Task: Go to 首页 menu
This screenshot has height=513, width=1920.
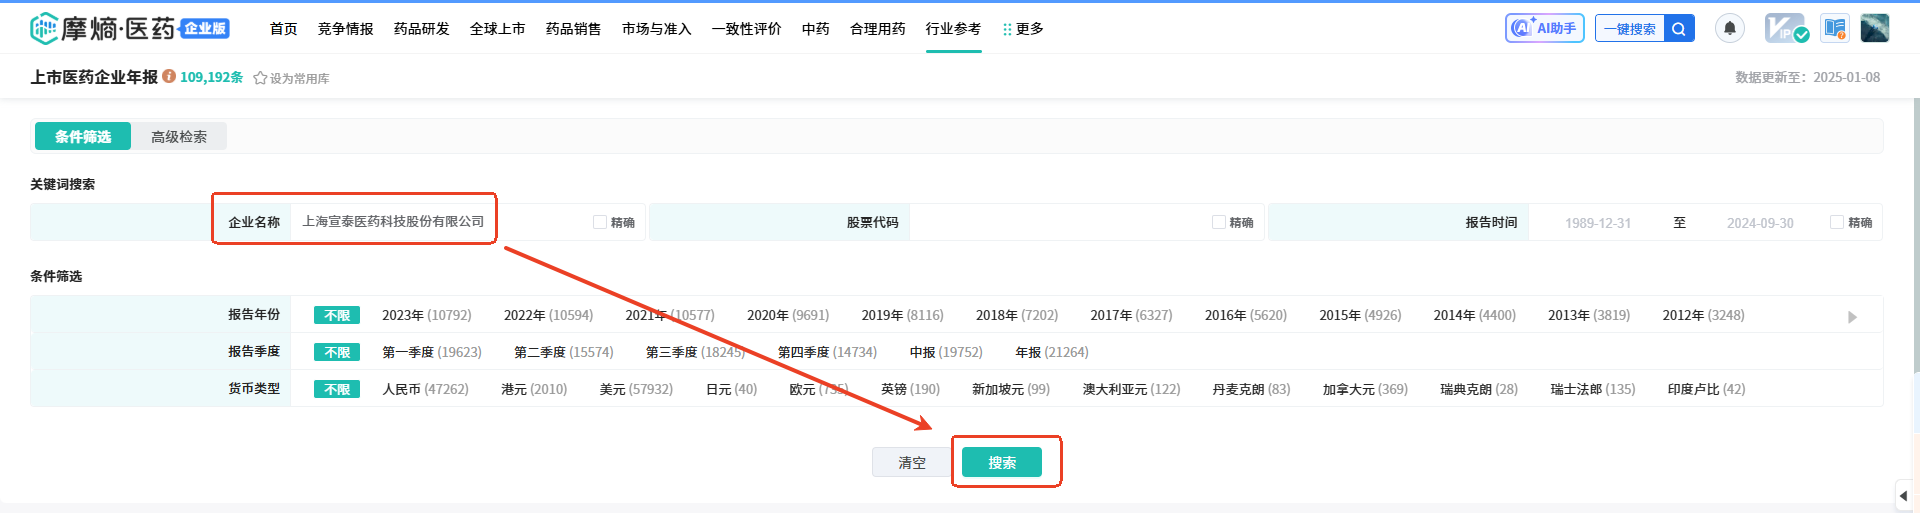Action: click(x=284, y=29)
